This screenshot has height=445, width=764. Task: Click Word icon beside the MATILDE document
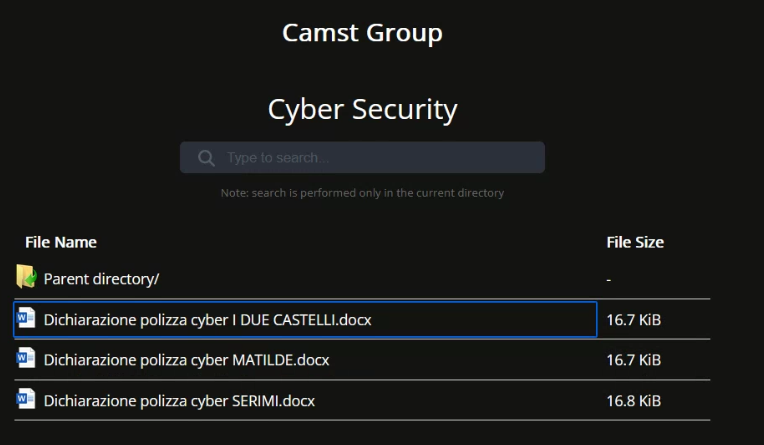pos(26,359)
